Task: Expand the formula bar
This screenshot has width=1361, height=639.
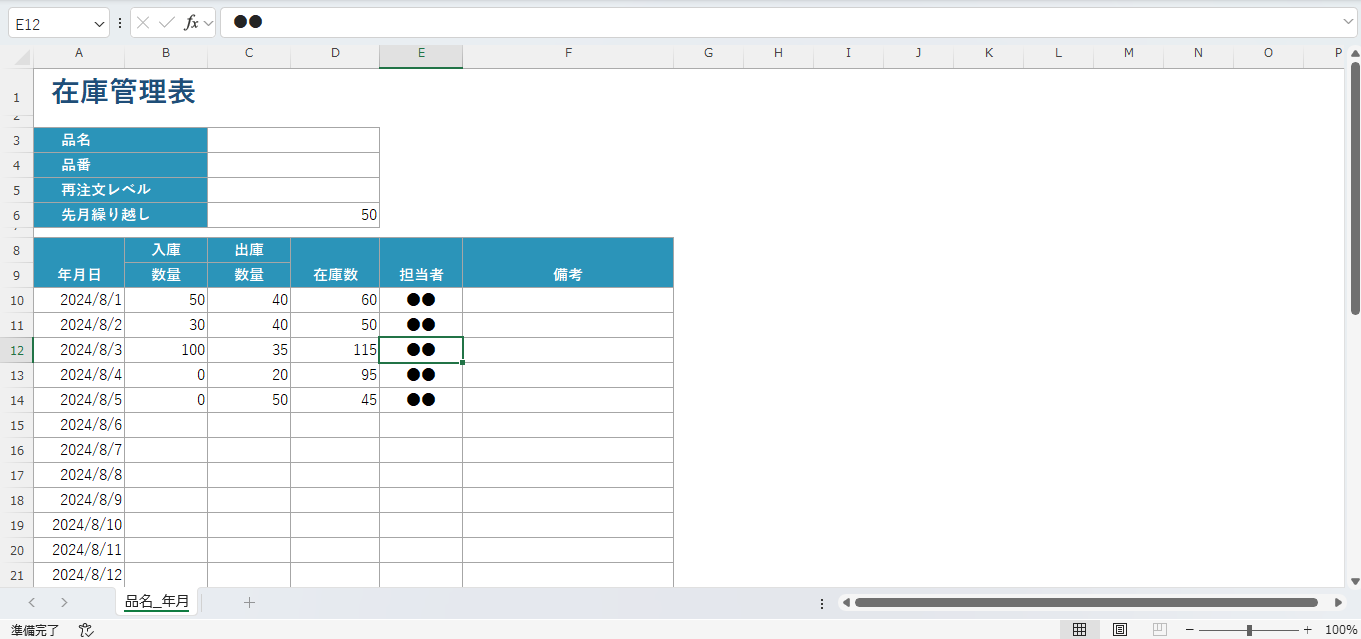Action: click(1348, 22)
